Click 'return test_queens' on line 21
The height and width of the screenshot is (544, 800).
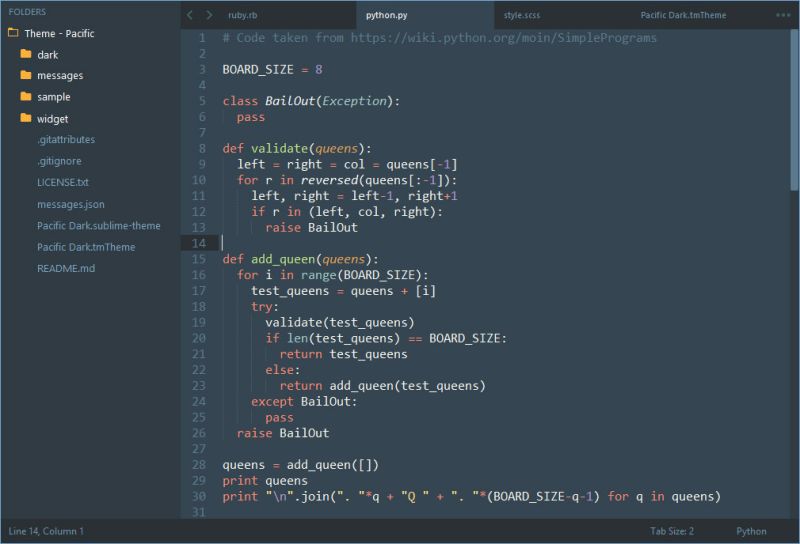[x=343, y=354]
